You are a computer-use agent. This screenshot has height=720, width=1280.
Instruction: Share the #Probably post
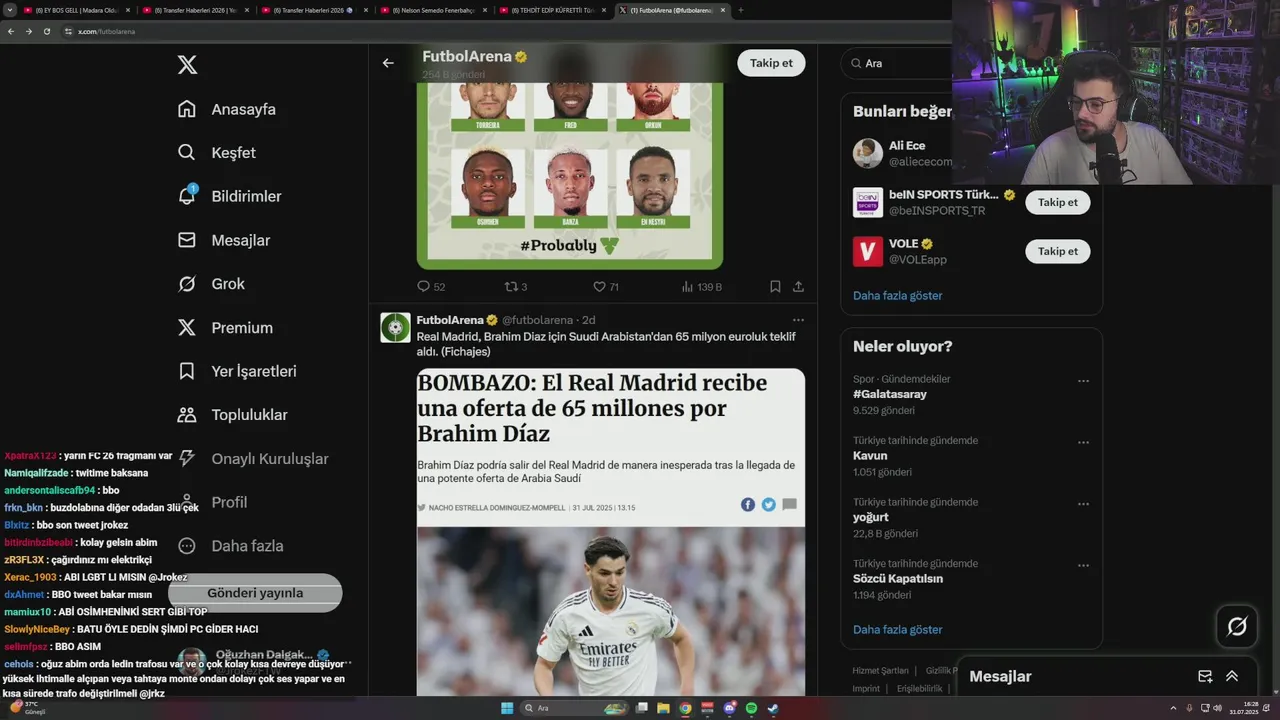click(798, 286)
